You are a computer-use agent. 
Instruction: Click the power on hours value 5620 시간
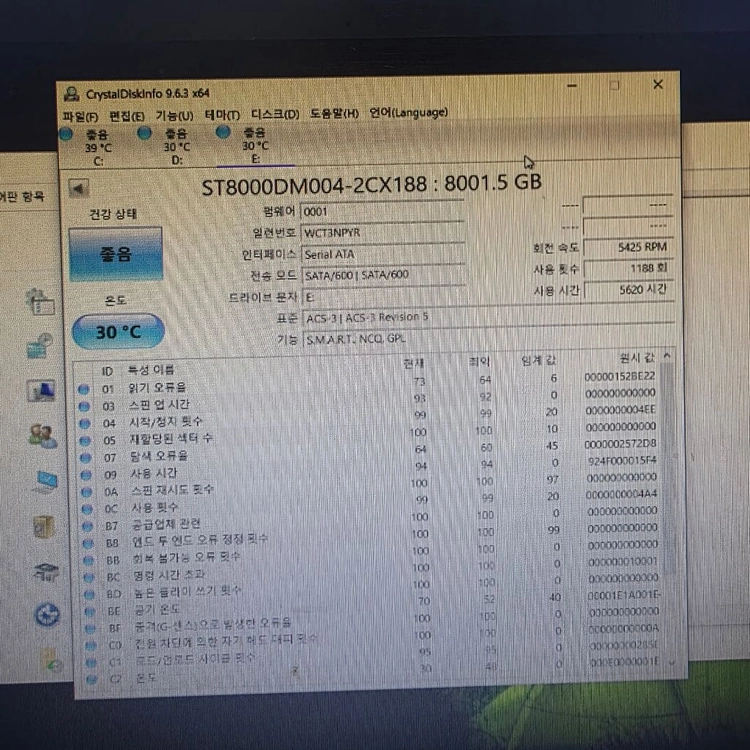[629, 290]
